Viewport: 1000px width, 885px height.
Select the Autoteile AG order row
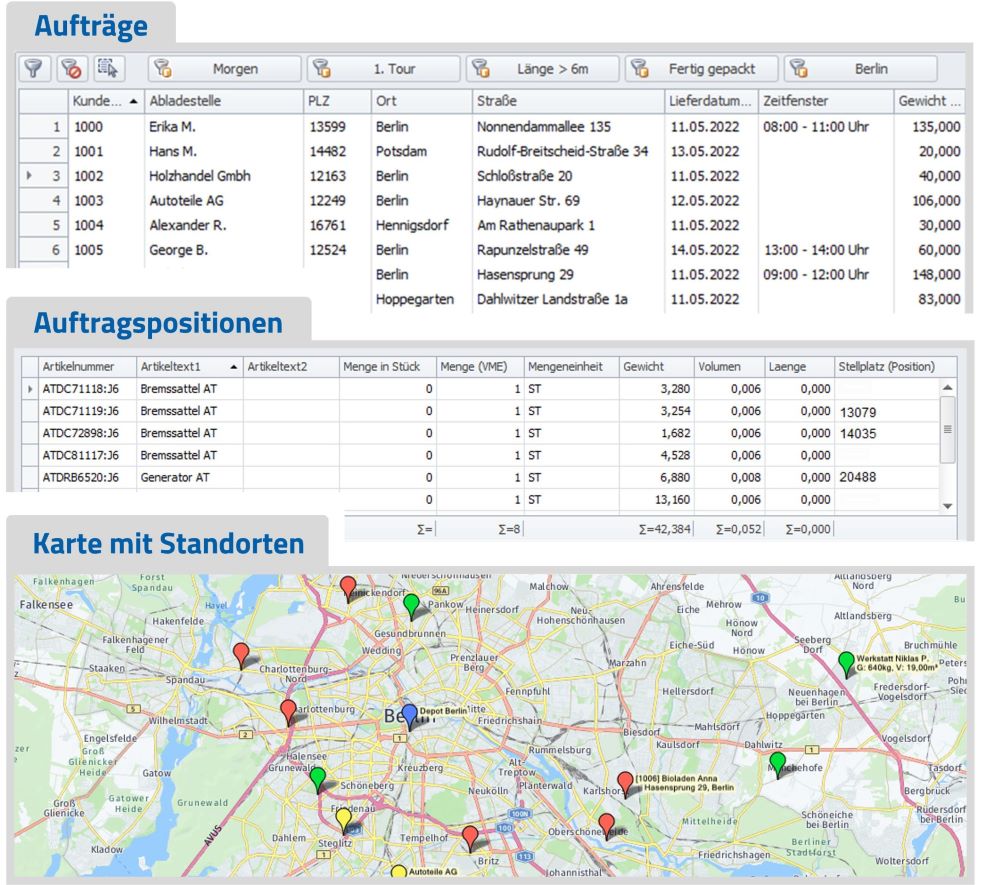pyautogui.click(x=492, y=201)
